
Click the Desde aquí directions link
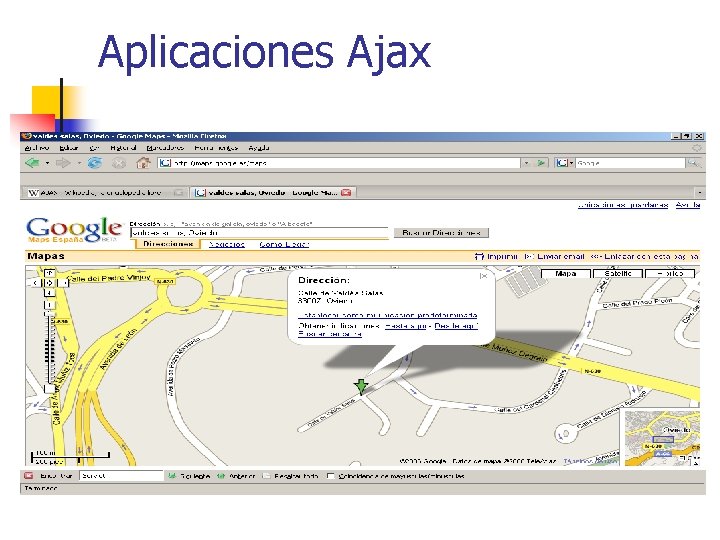456,326
